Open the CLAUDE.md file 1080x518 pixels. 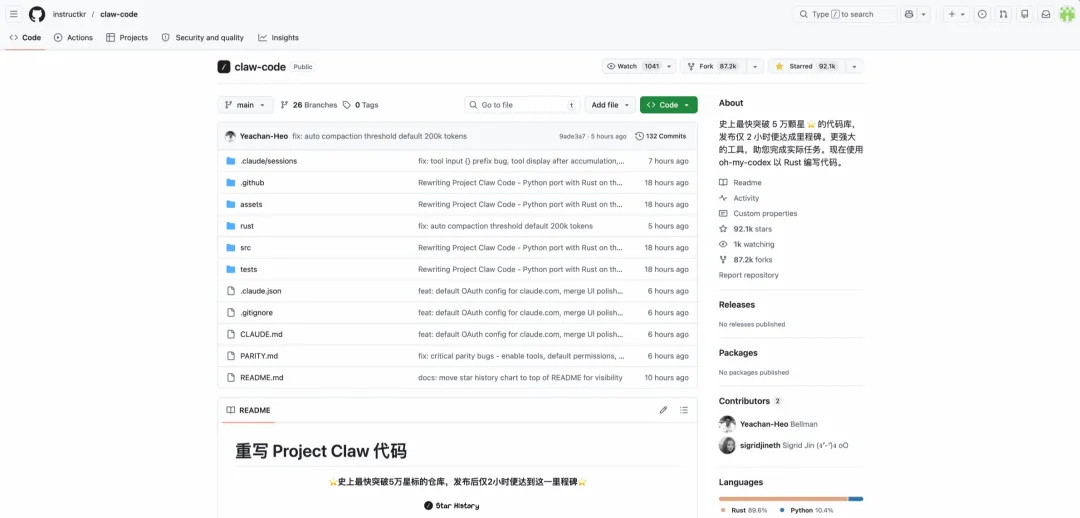261,334
